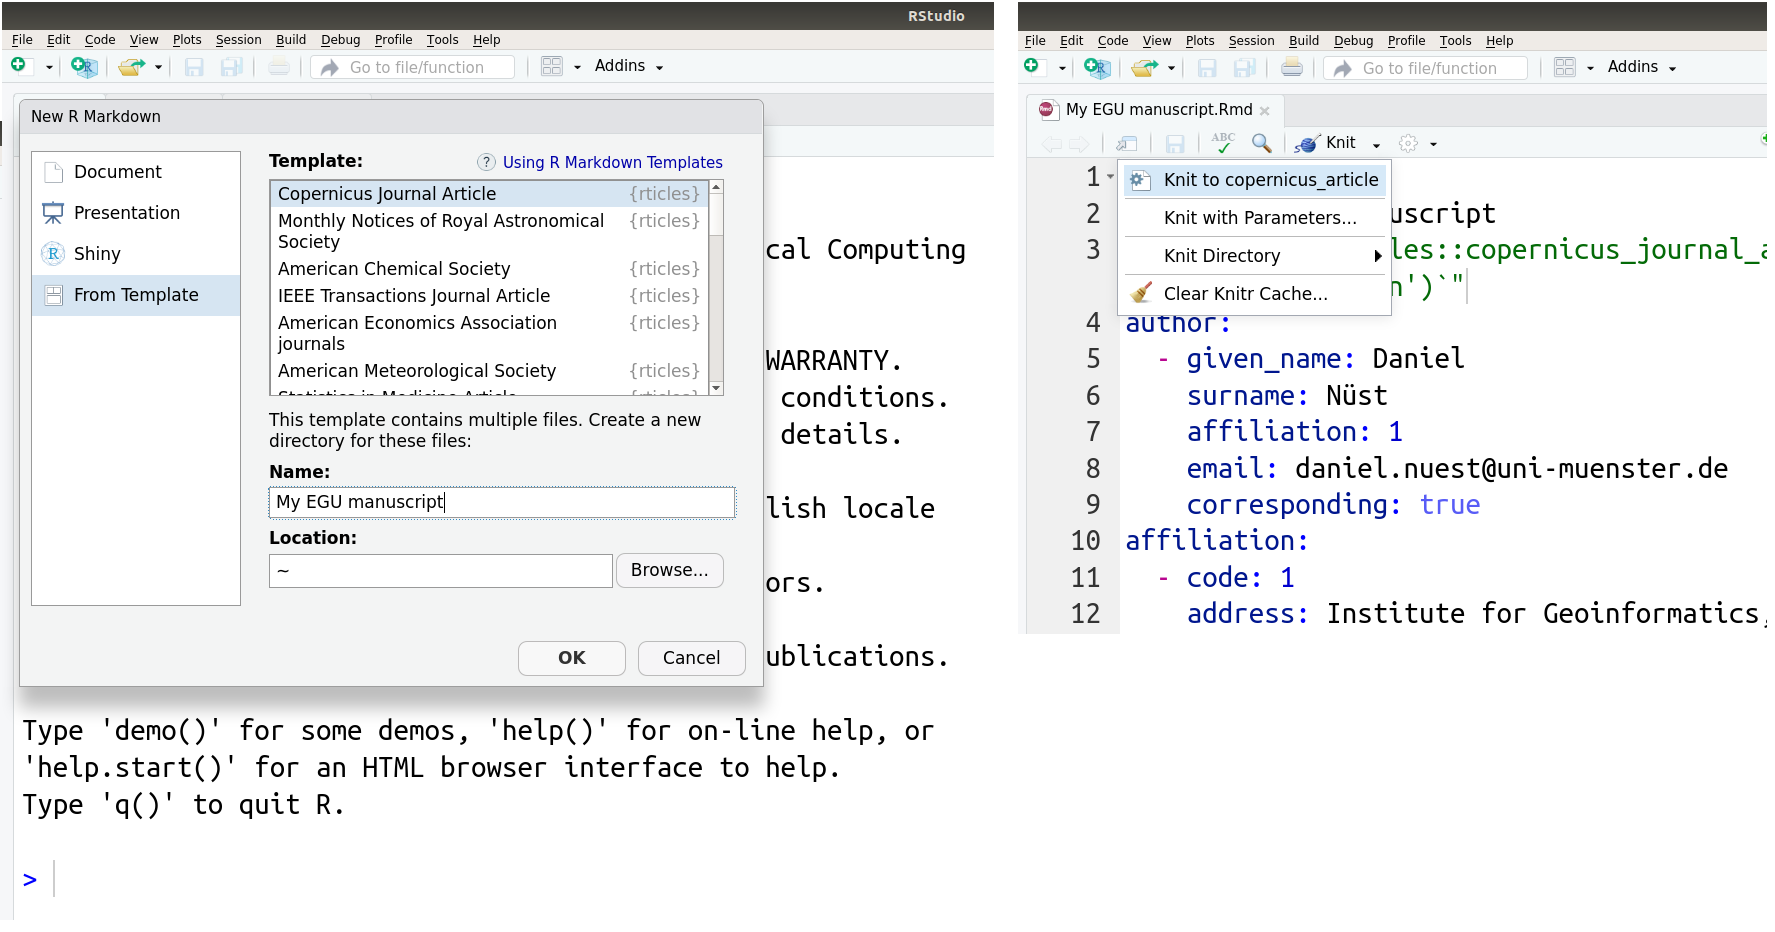Screen dimensions: 1775x932
Task: Open the Session menu in left window
Action: tap(238, 40)
